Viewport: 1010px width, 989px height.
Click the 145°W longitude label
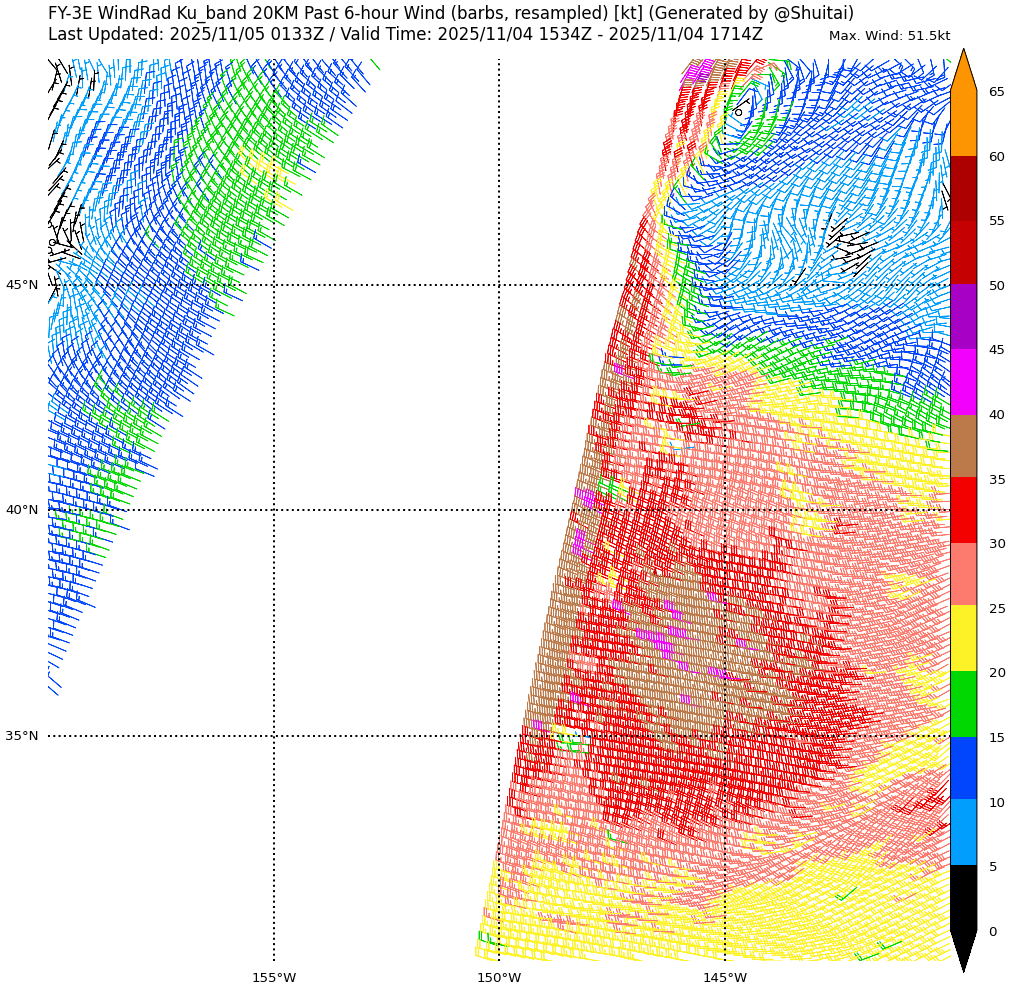point(725,977)
